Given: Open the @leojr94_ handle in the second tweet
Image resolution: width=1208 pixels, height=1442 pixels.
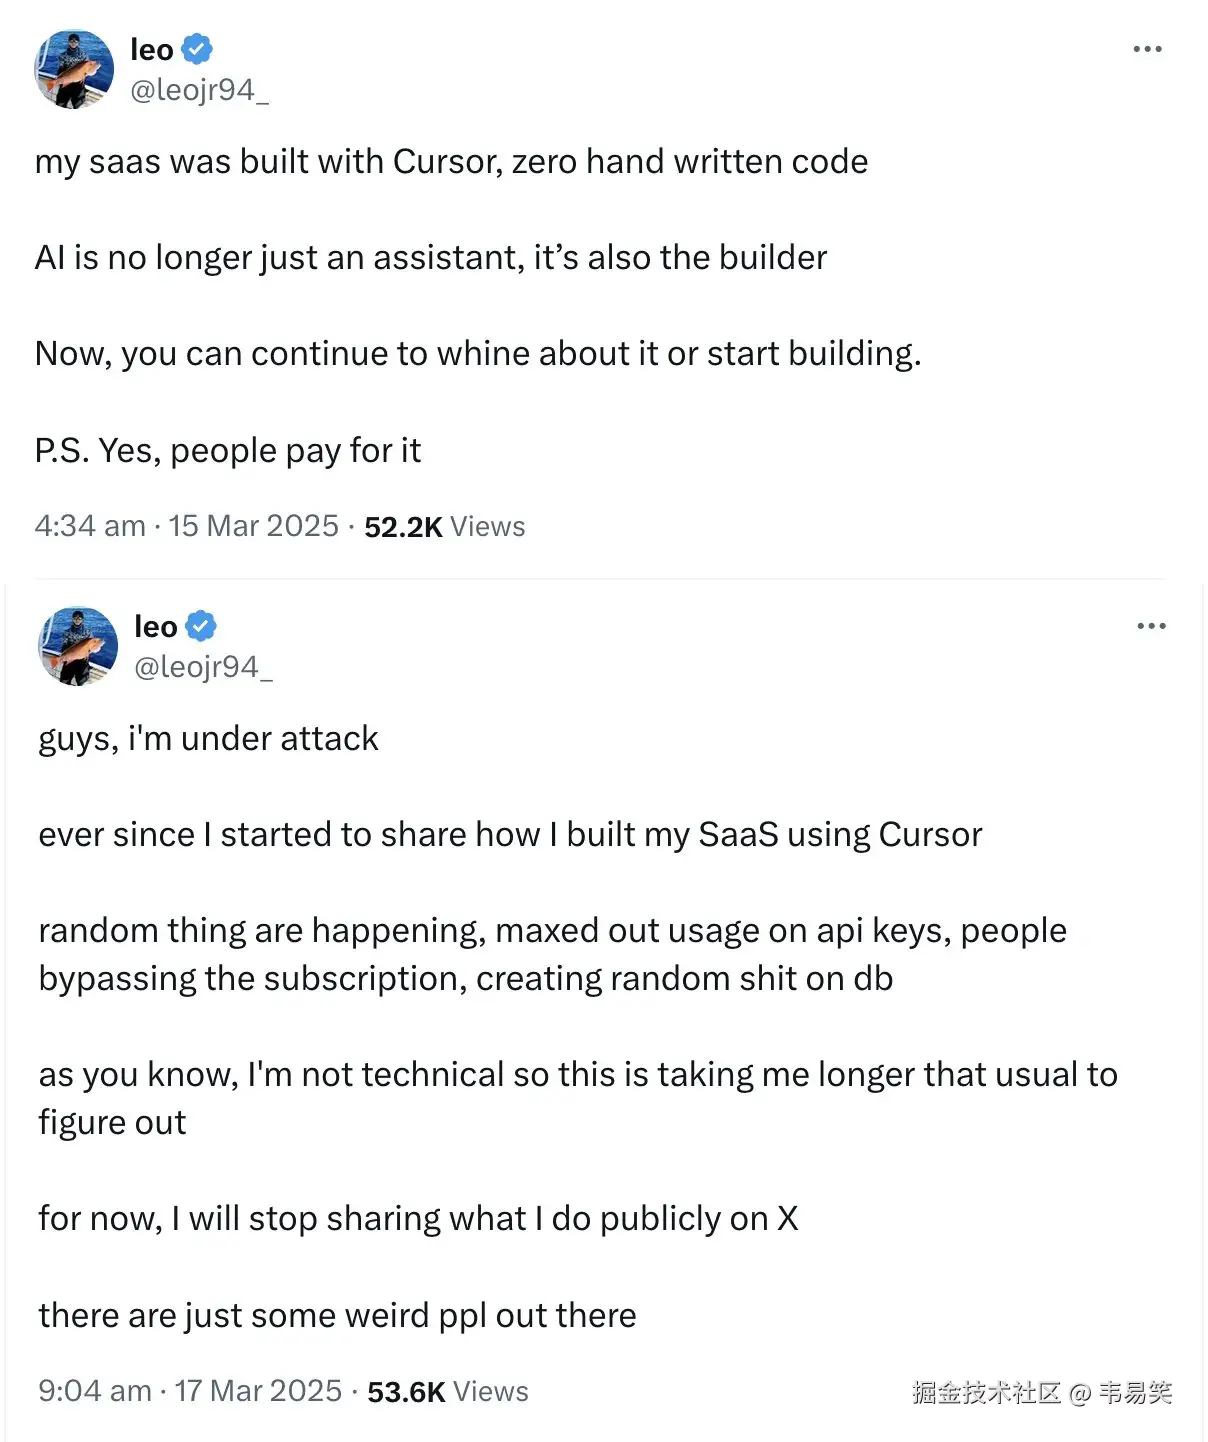Looking at the screenshot, I should pyautogui.click(x=203, y=667).
